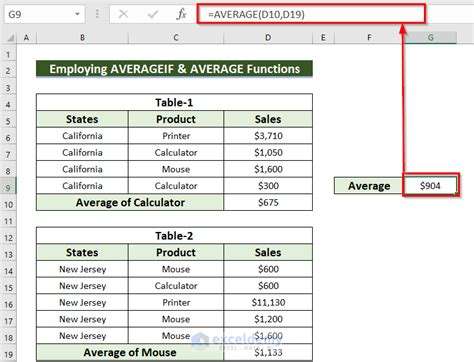The width and height of the screenshot is (474, 362).
Task: Select column D header
Action: 268,38
